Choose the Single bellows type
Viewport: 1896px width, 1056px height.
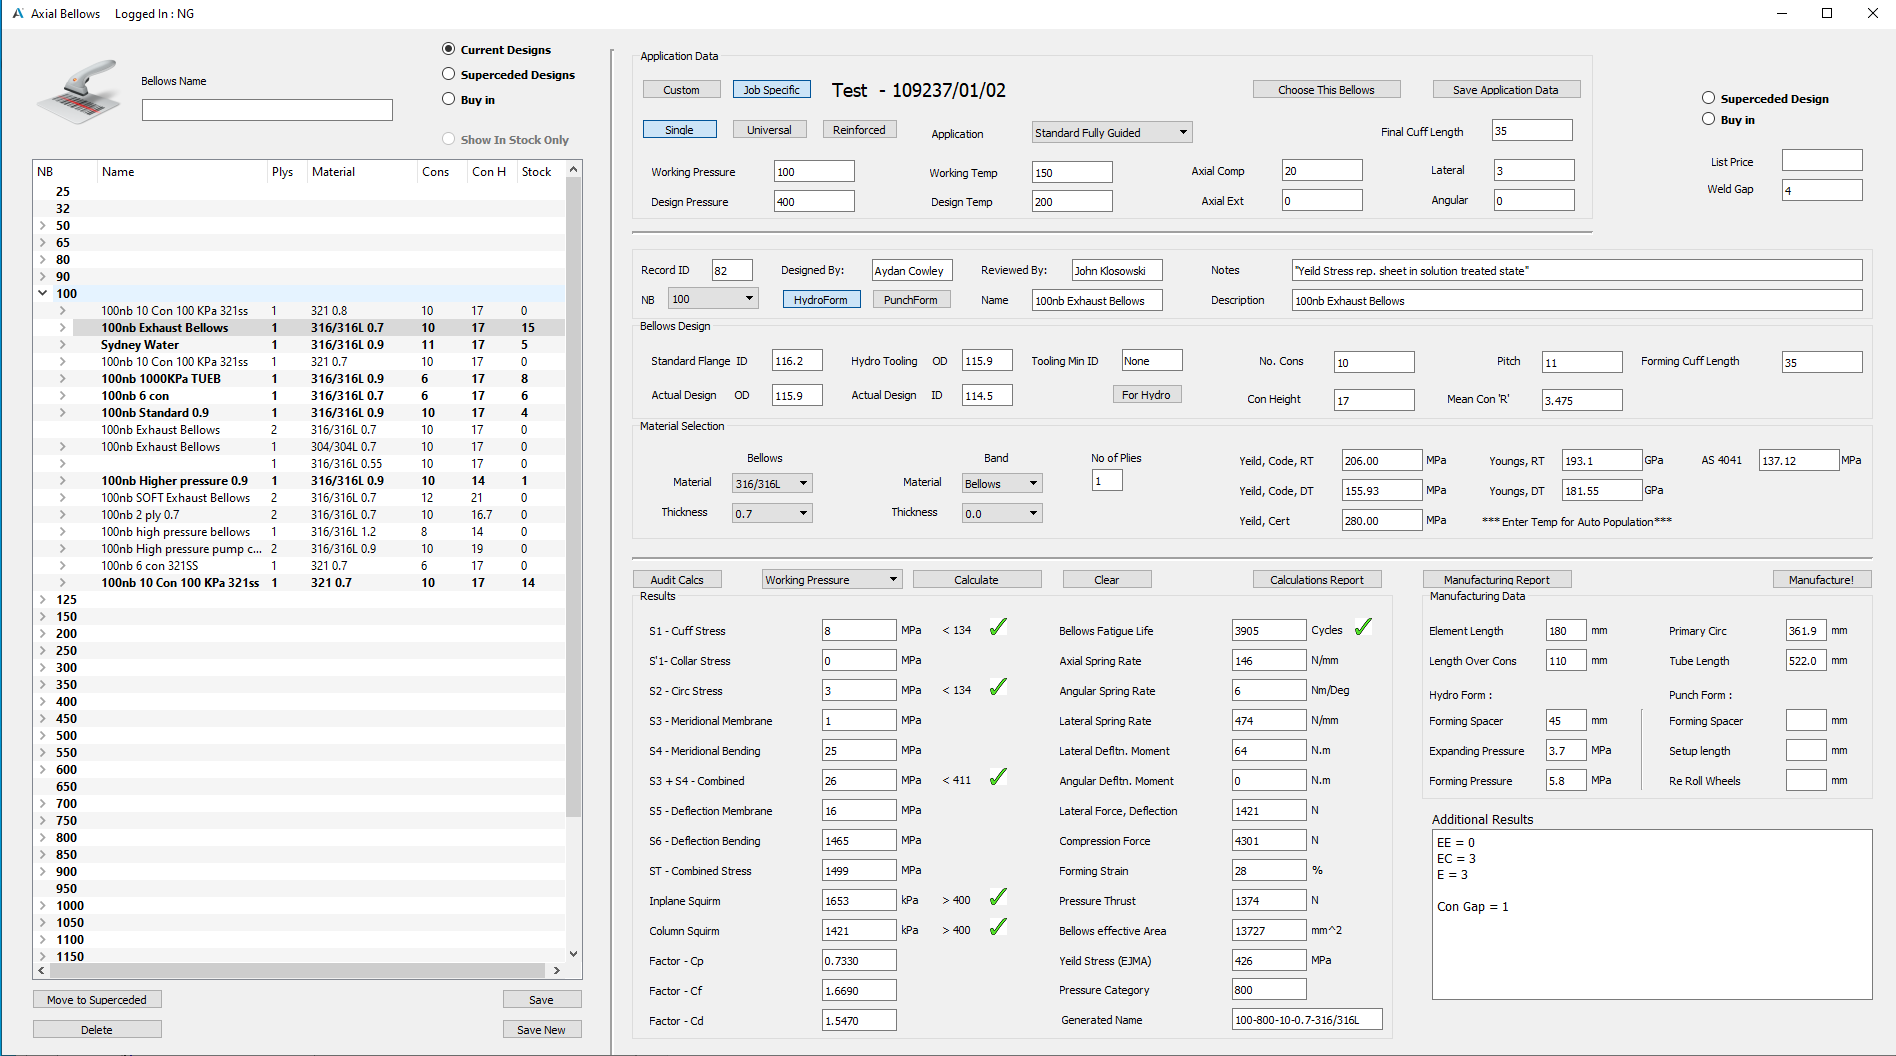[x=679, y=129]
